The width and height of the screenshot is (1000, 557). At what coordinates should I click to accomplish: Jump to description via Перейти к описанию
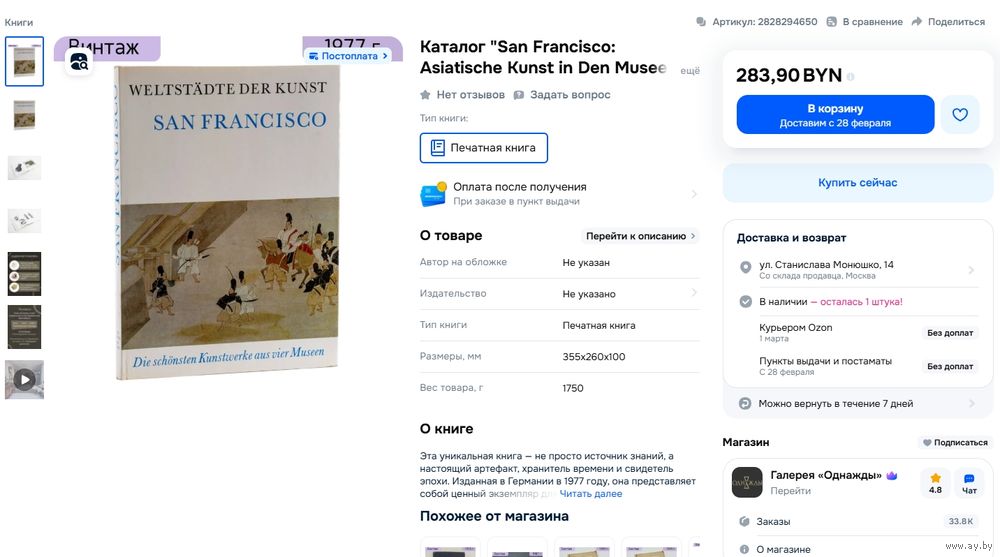640,236
